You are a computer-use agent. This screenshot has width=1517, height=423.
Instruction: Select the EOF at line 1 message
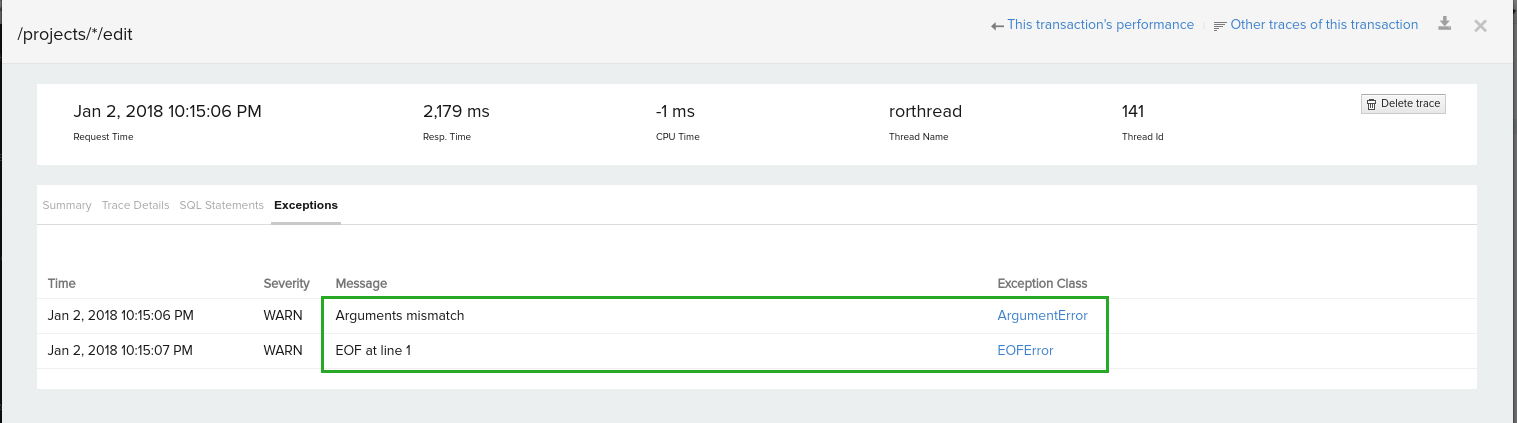point(373,350)
